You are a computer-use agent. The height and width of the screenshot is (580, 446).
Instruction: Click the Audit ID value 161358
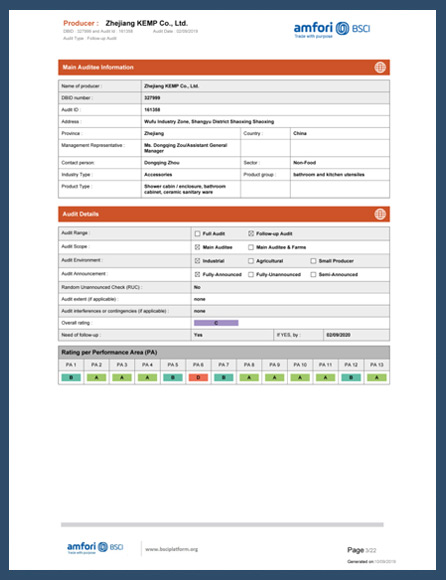(152, 110)
